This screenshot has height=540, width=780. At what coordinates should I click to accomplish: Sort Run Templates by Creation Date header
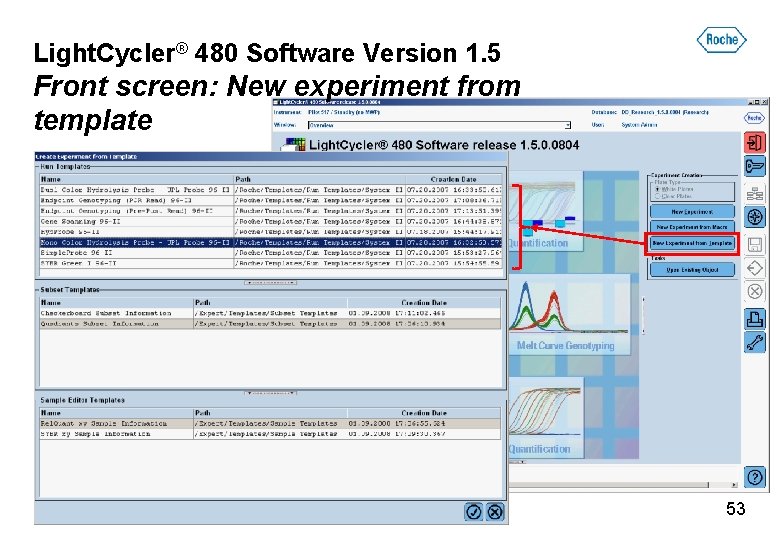point(454,179)
